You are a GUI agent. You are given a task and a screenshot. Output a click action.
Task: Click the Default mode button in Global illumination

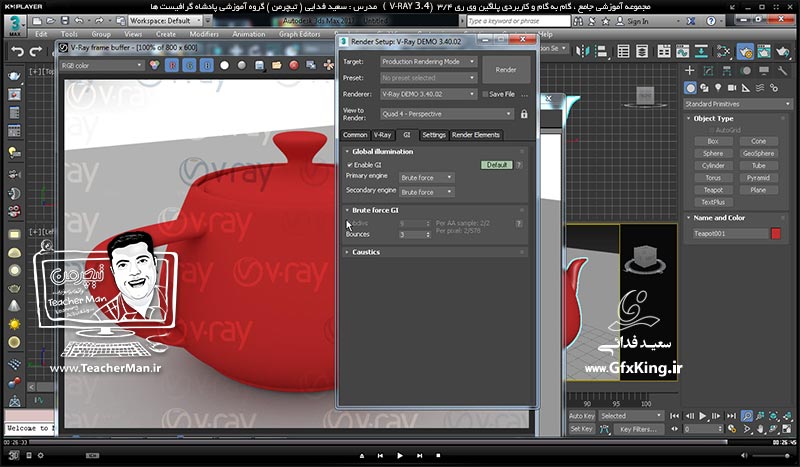coord(496,165)
